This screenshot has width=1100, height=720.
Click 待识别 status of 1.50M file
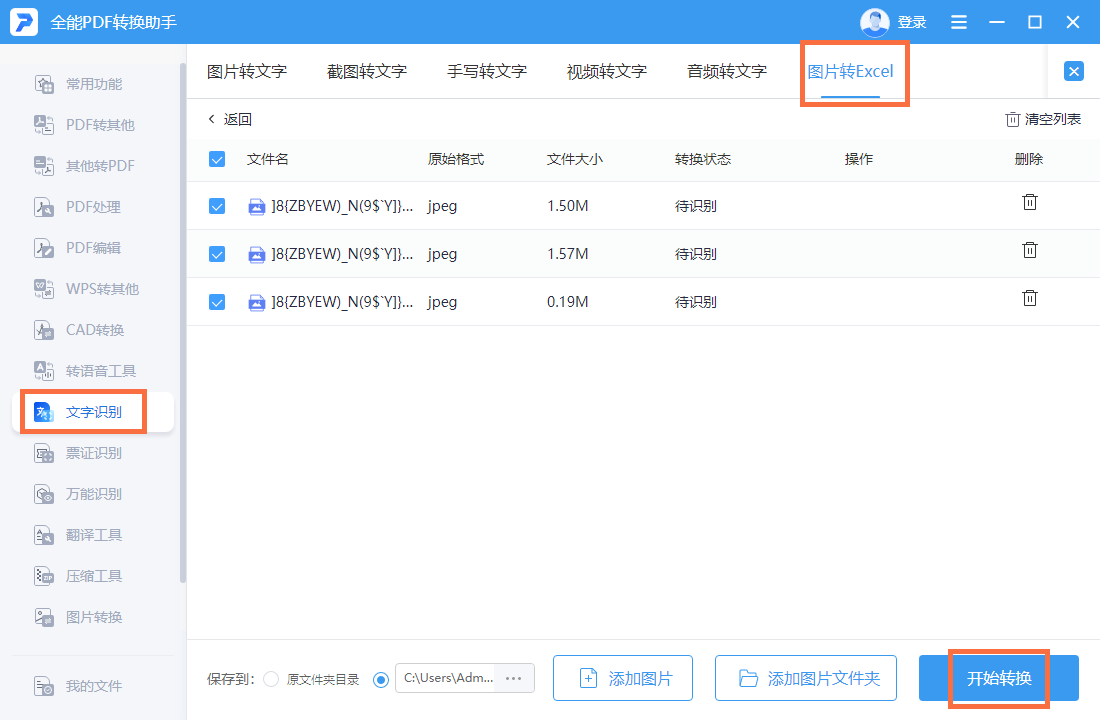coord(695,206)
